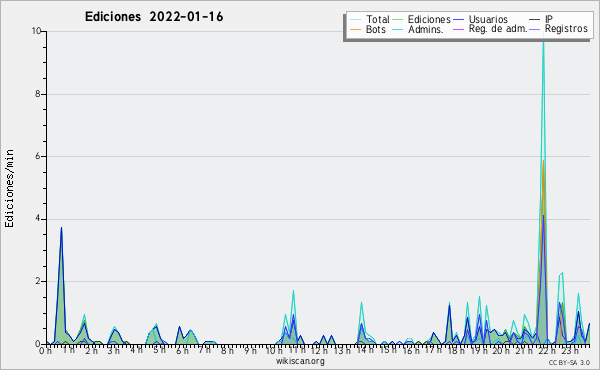Select the 'Total' legend entry

click(x=378, y=19)
